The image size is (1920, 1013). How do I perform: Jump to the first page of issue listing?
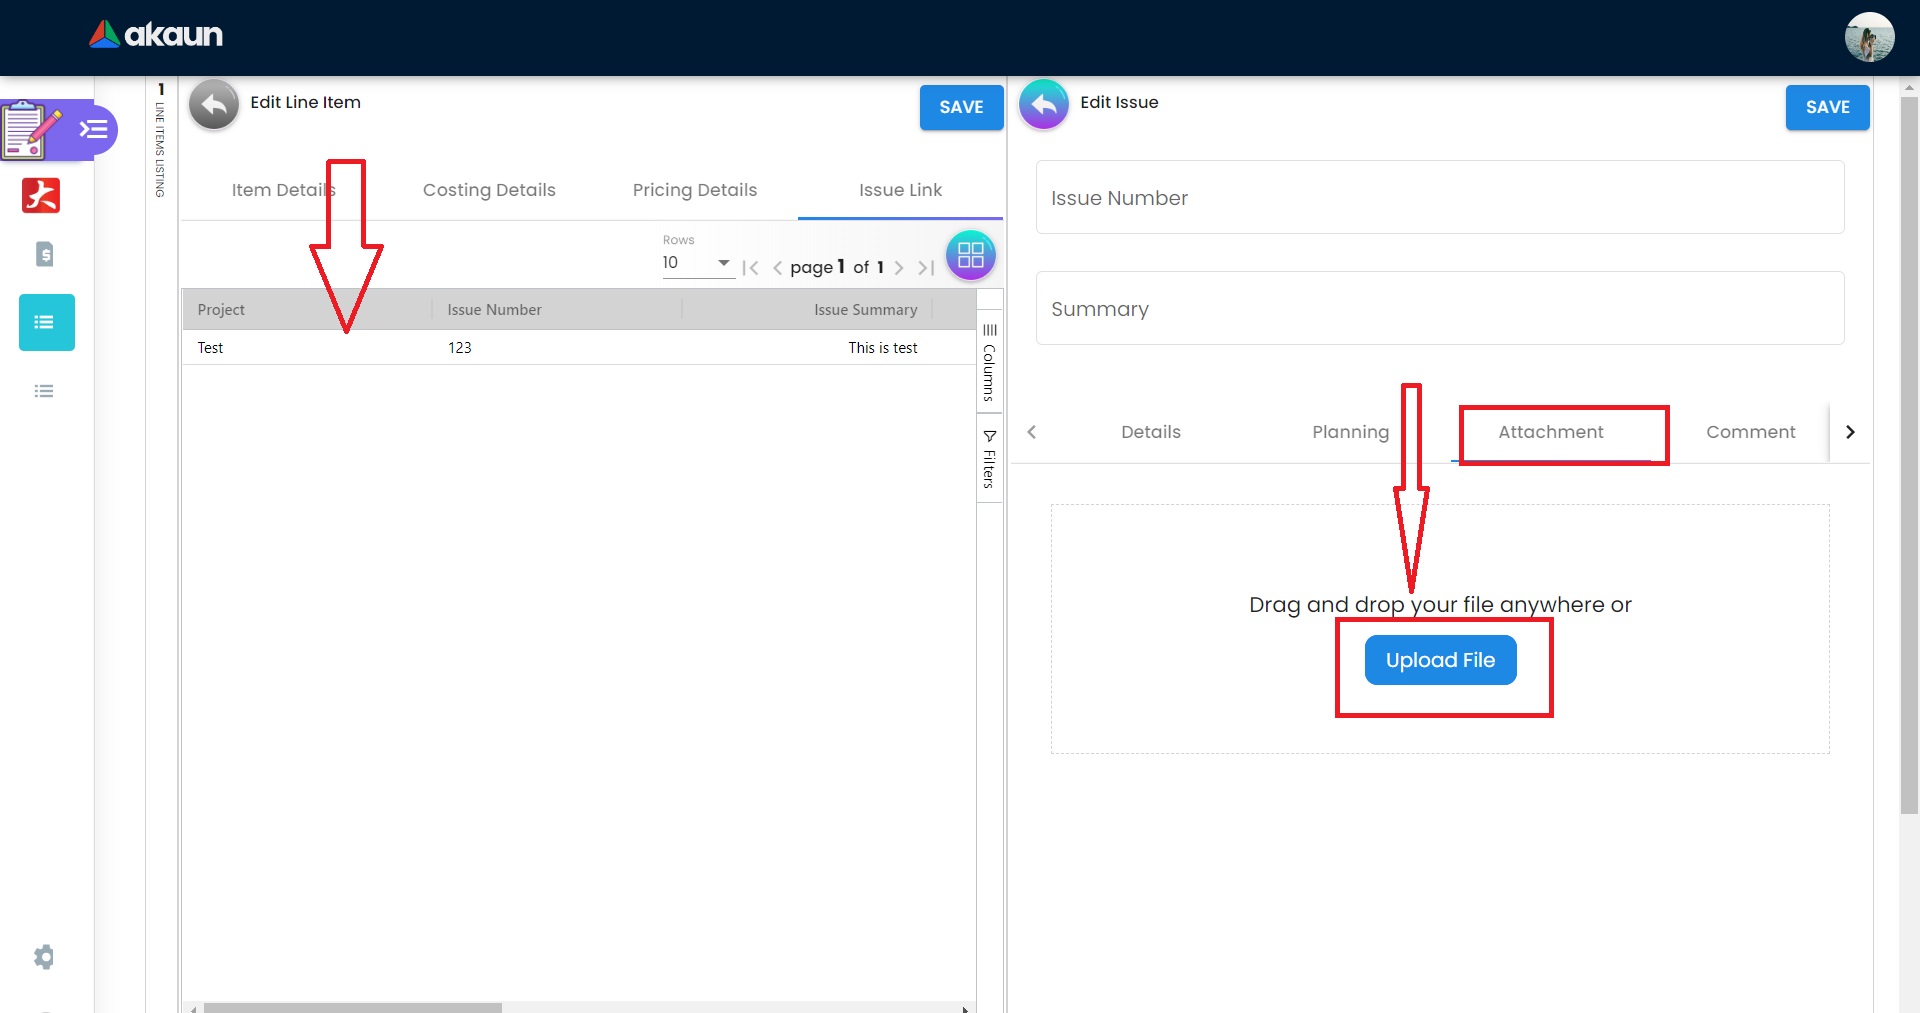(751, 268)
